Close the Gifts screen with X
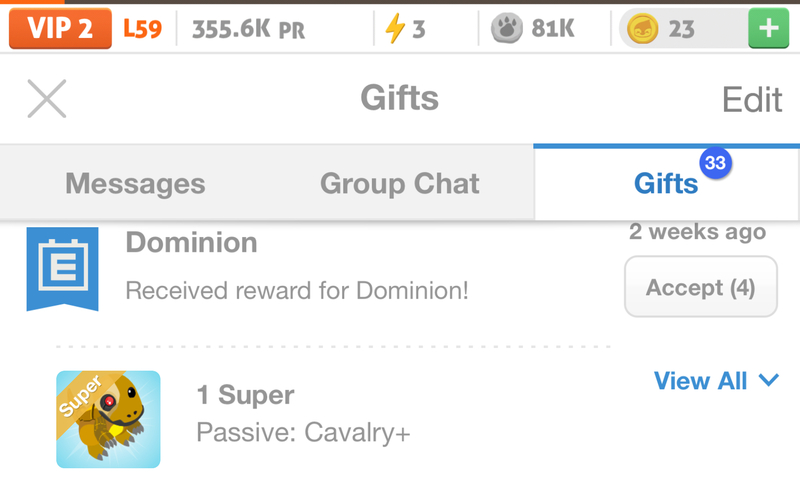The width and height of the screenshot is (800, 485). 46,99
